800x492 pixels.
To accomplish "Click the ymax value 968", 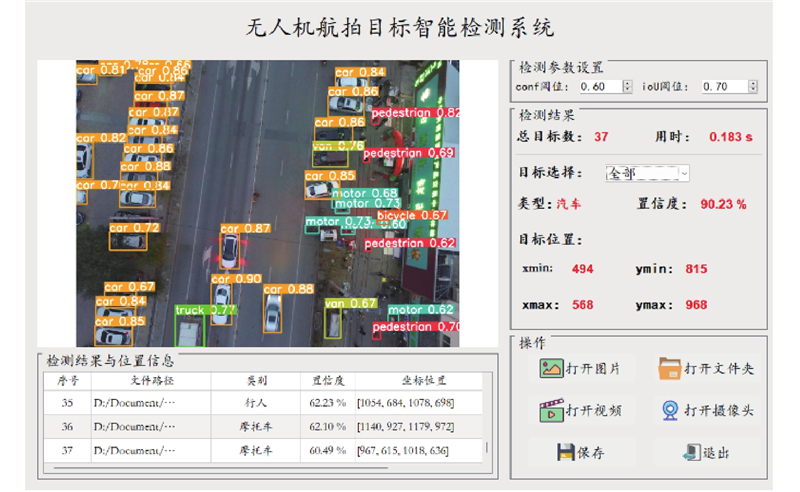I will (696, 305).
